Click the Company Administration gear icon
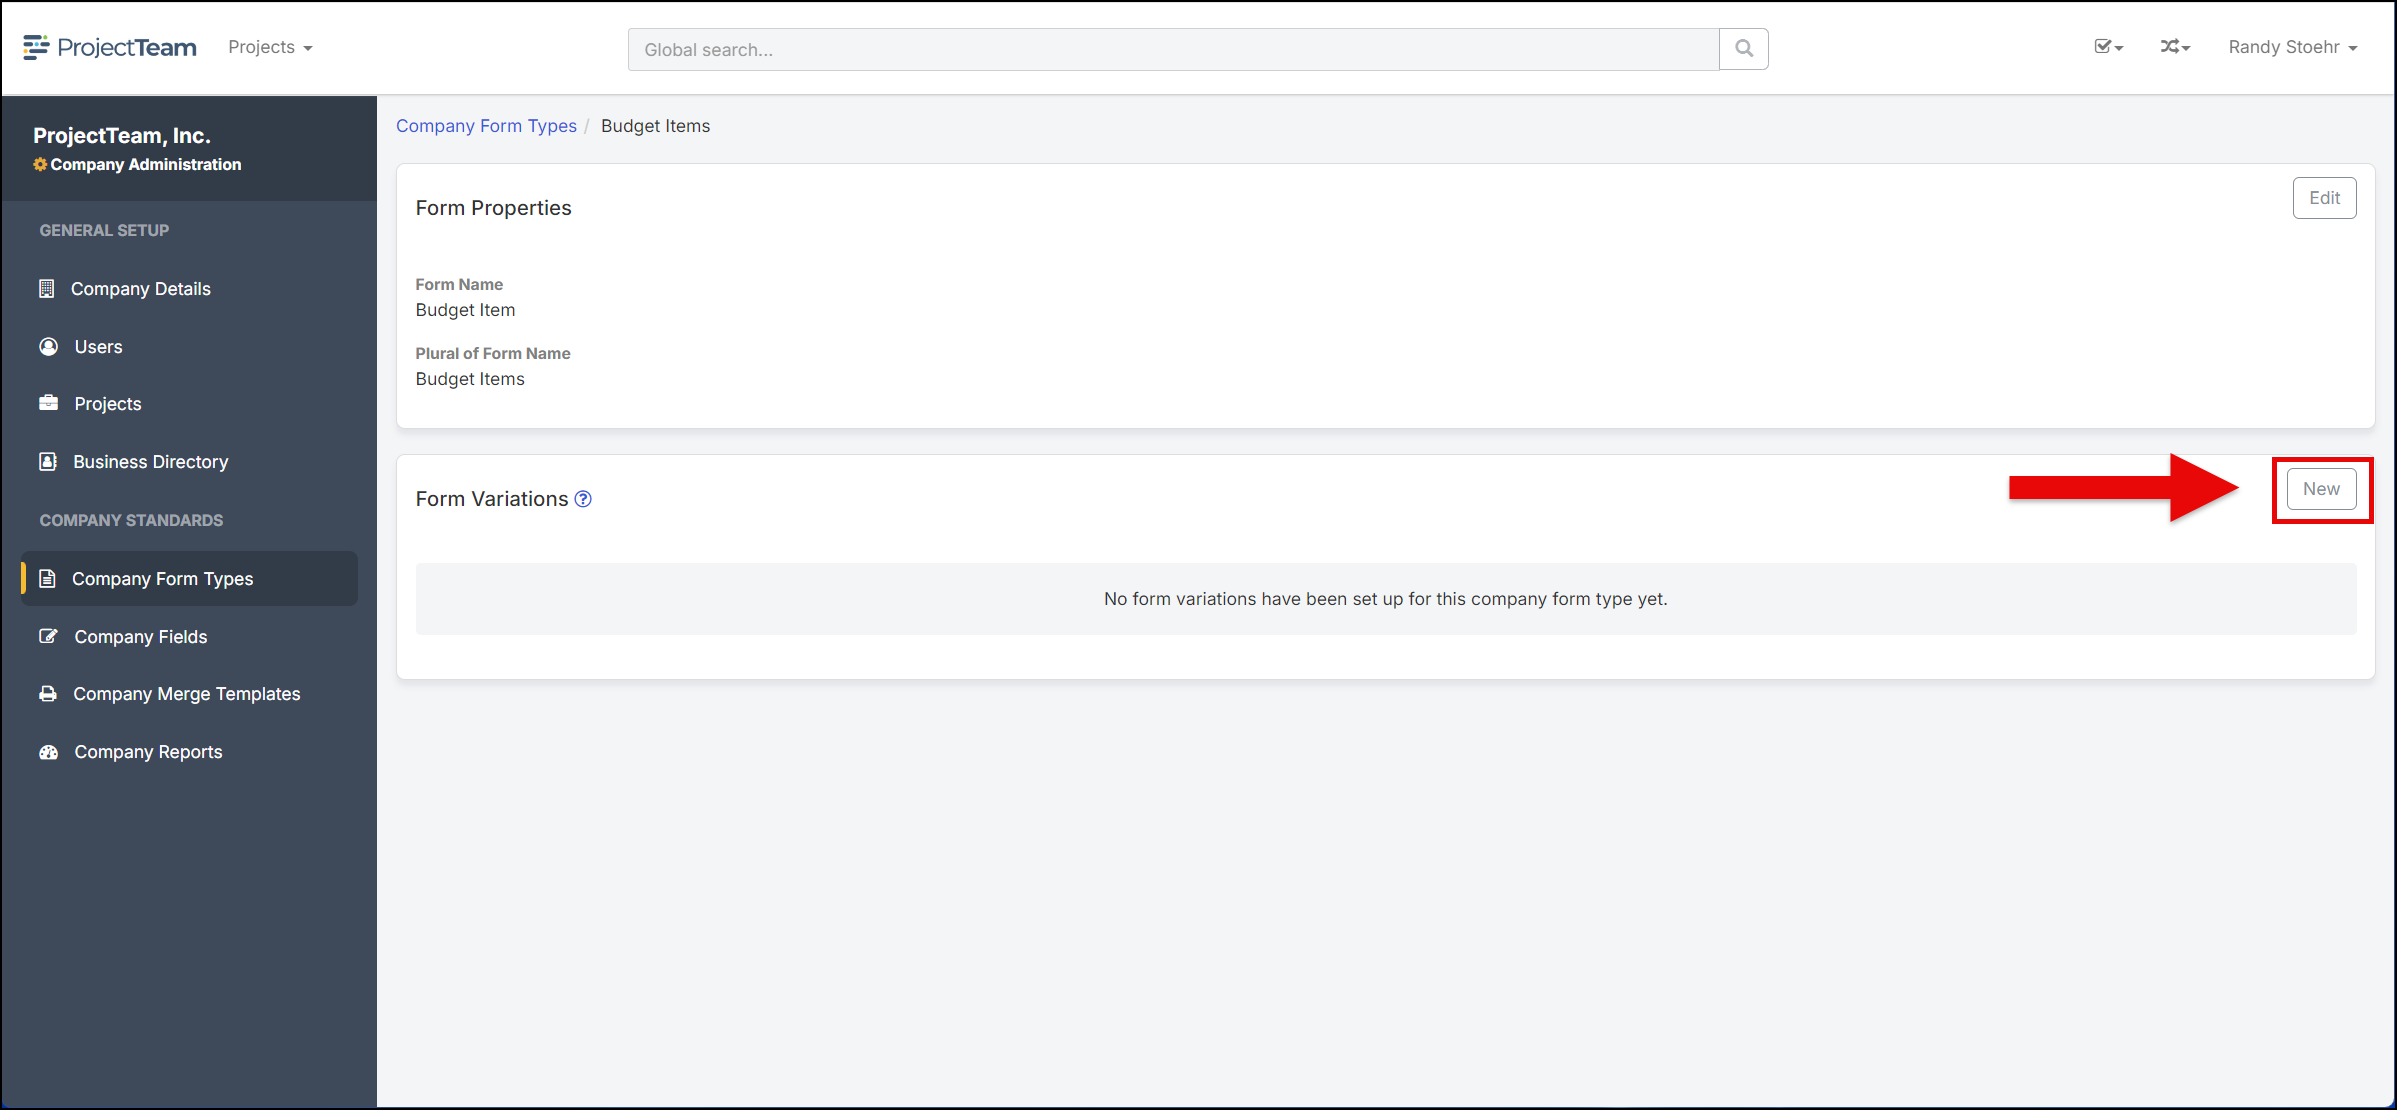2397x1110 pixels. tap(40, 164)
